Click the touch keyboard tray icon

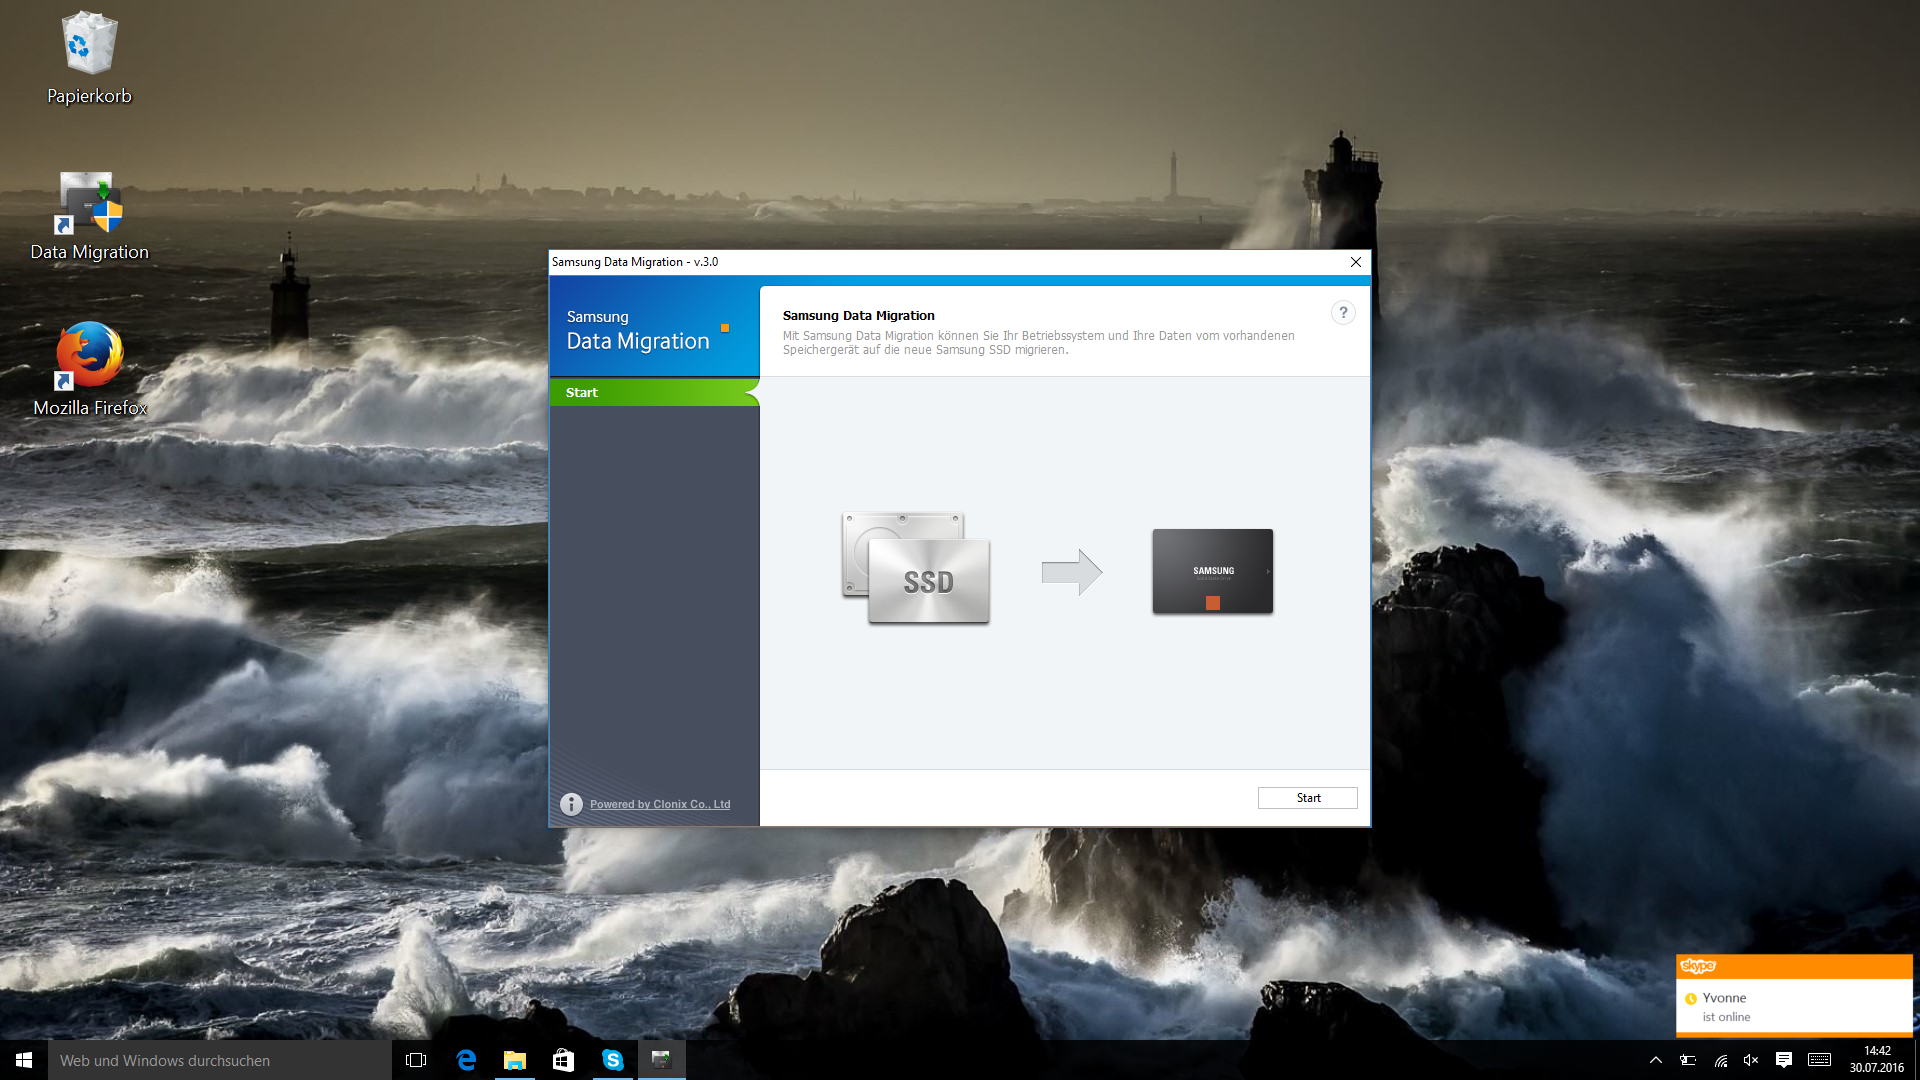[1819, 1060]
